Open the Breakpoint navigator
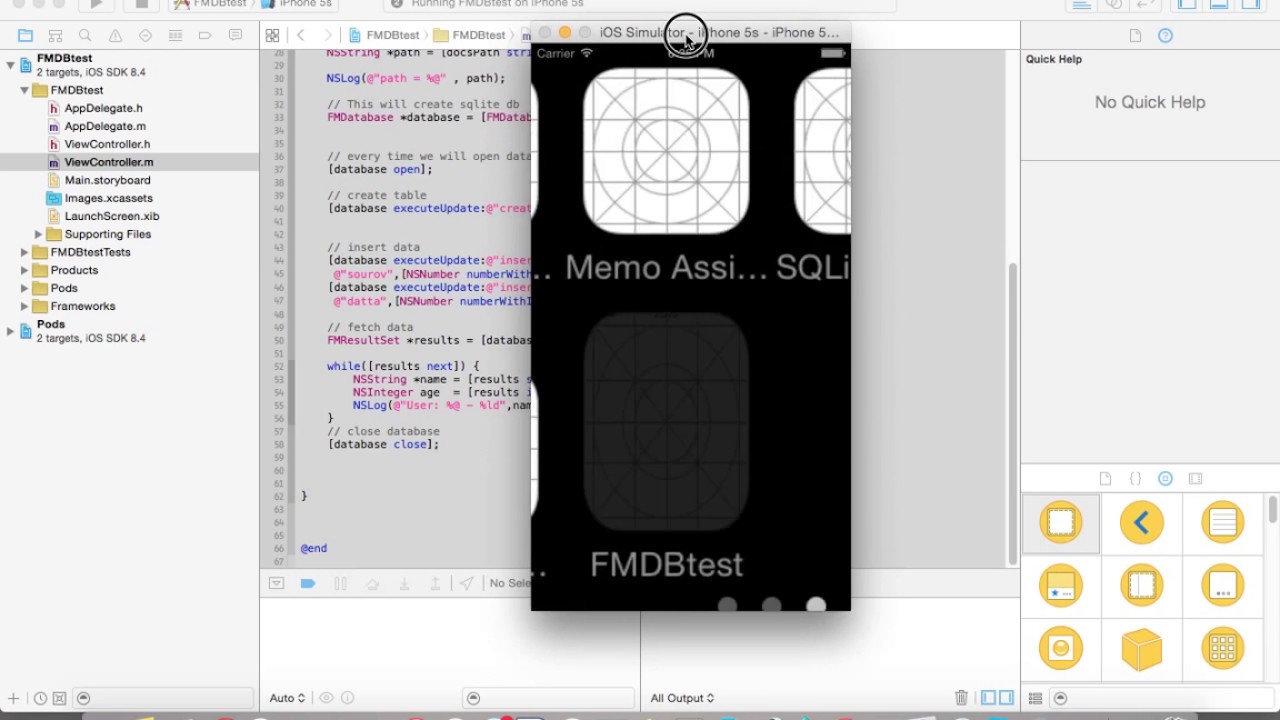The image size is (1280, 720). point(205,35)
